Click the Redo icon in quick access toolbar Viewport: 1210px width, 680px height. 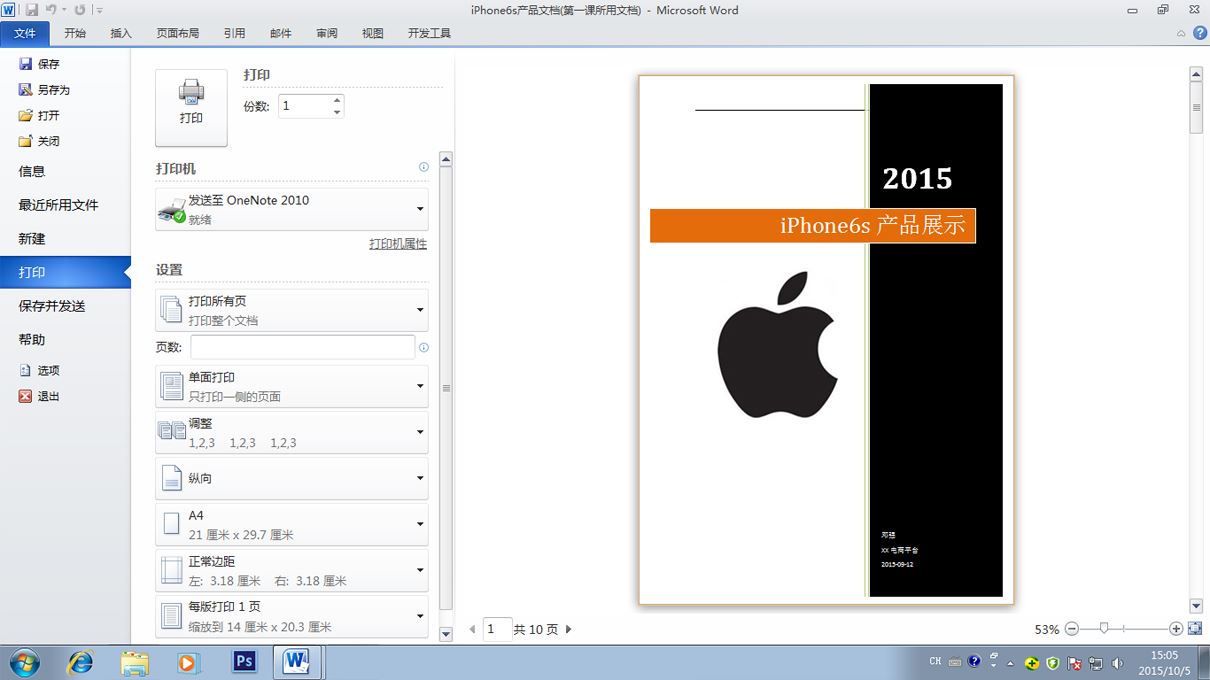pos(79,10)
